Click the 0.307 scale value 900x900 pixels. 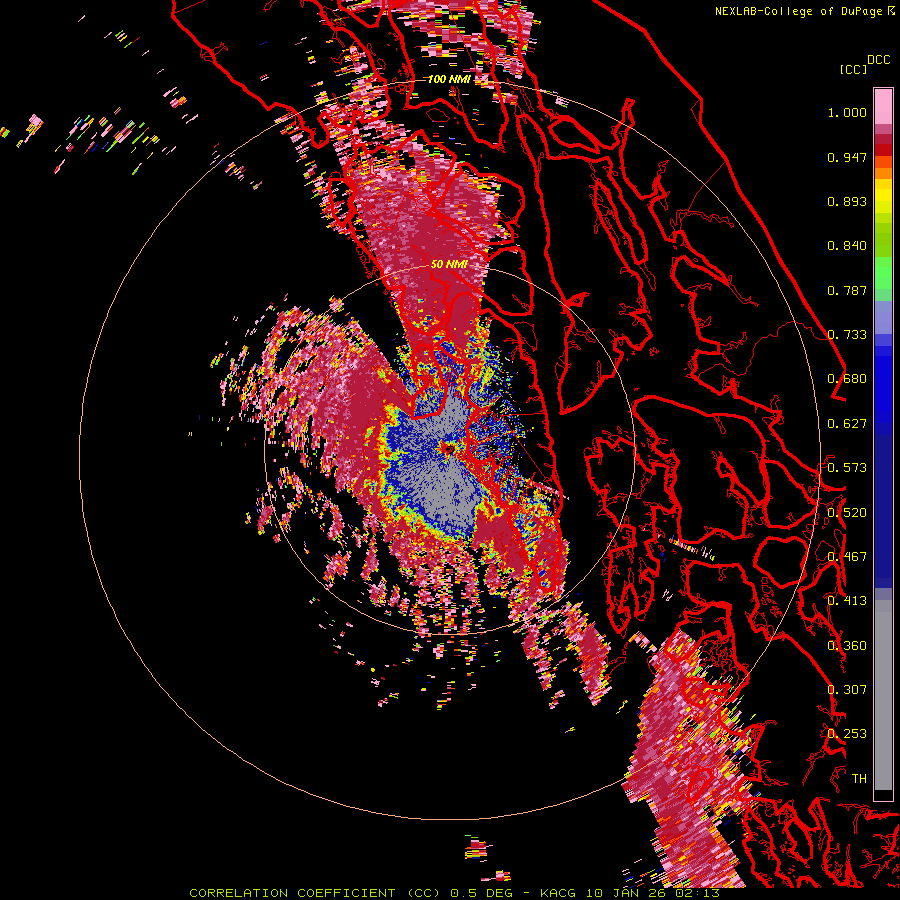tap(847, 690)
